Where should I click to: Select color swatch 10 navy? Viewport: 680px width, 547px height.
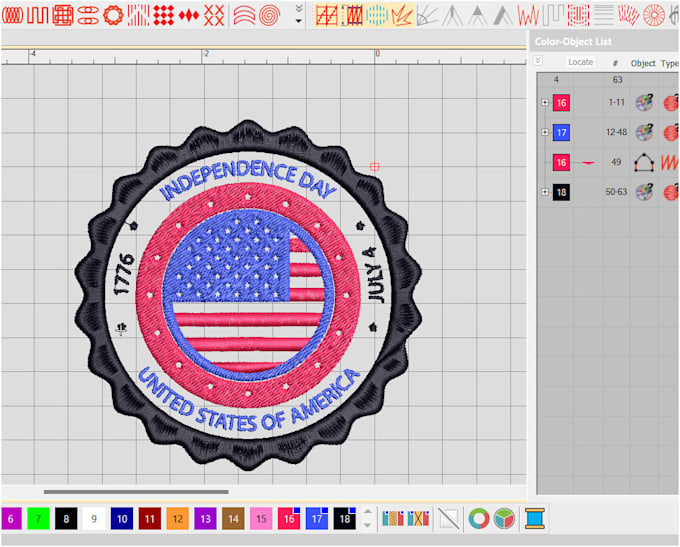click(x=122, y=518)
